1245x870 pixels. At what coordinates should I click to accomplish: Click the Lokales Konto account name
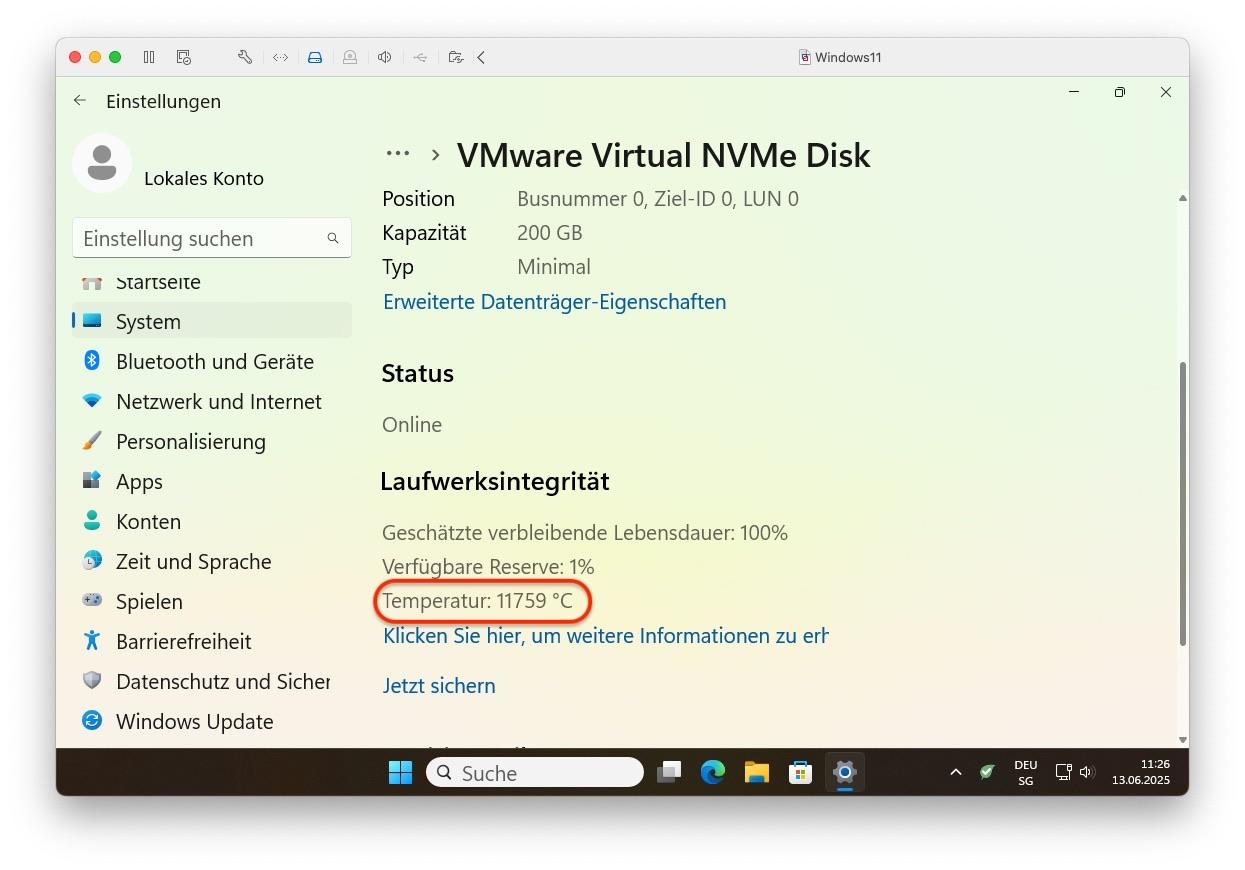pyautogui.click(x=204, y=179)
